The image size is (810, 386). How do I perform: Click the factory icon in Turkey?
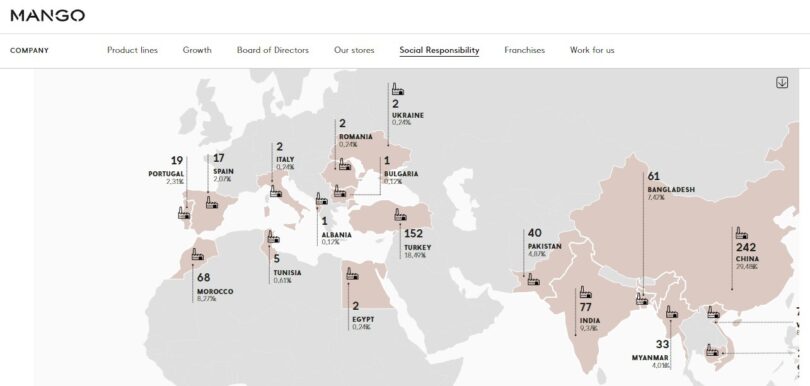[400, 215]
